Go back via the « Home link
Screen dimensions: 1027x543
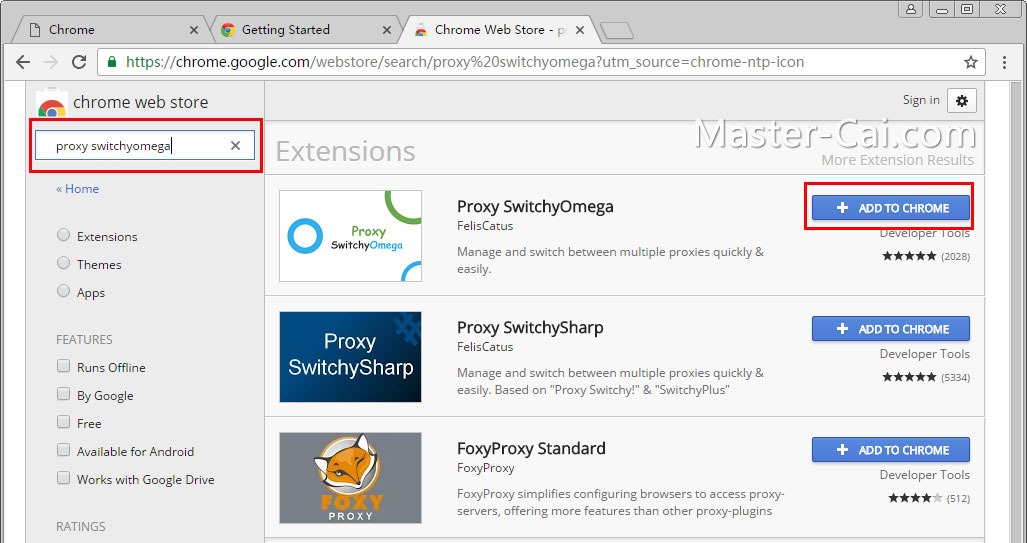(77, 189)
